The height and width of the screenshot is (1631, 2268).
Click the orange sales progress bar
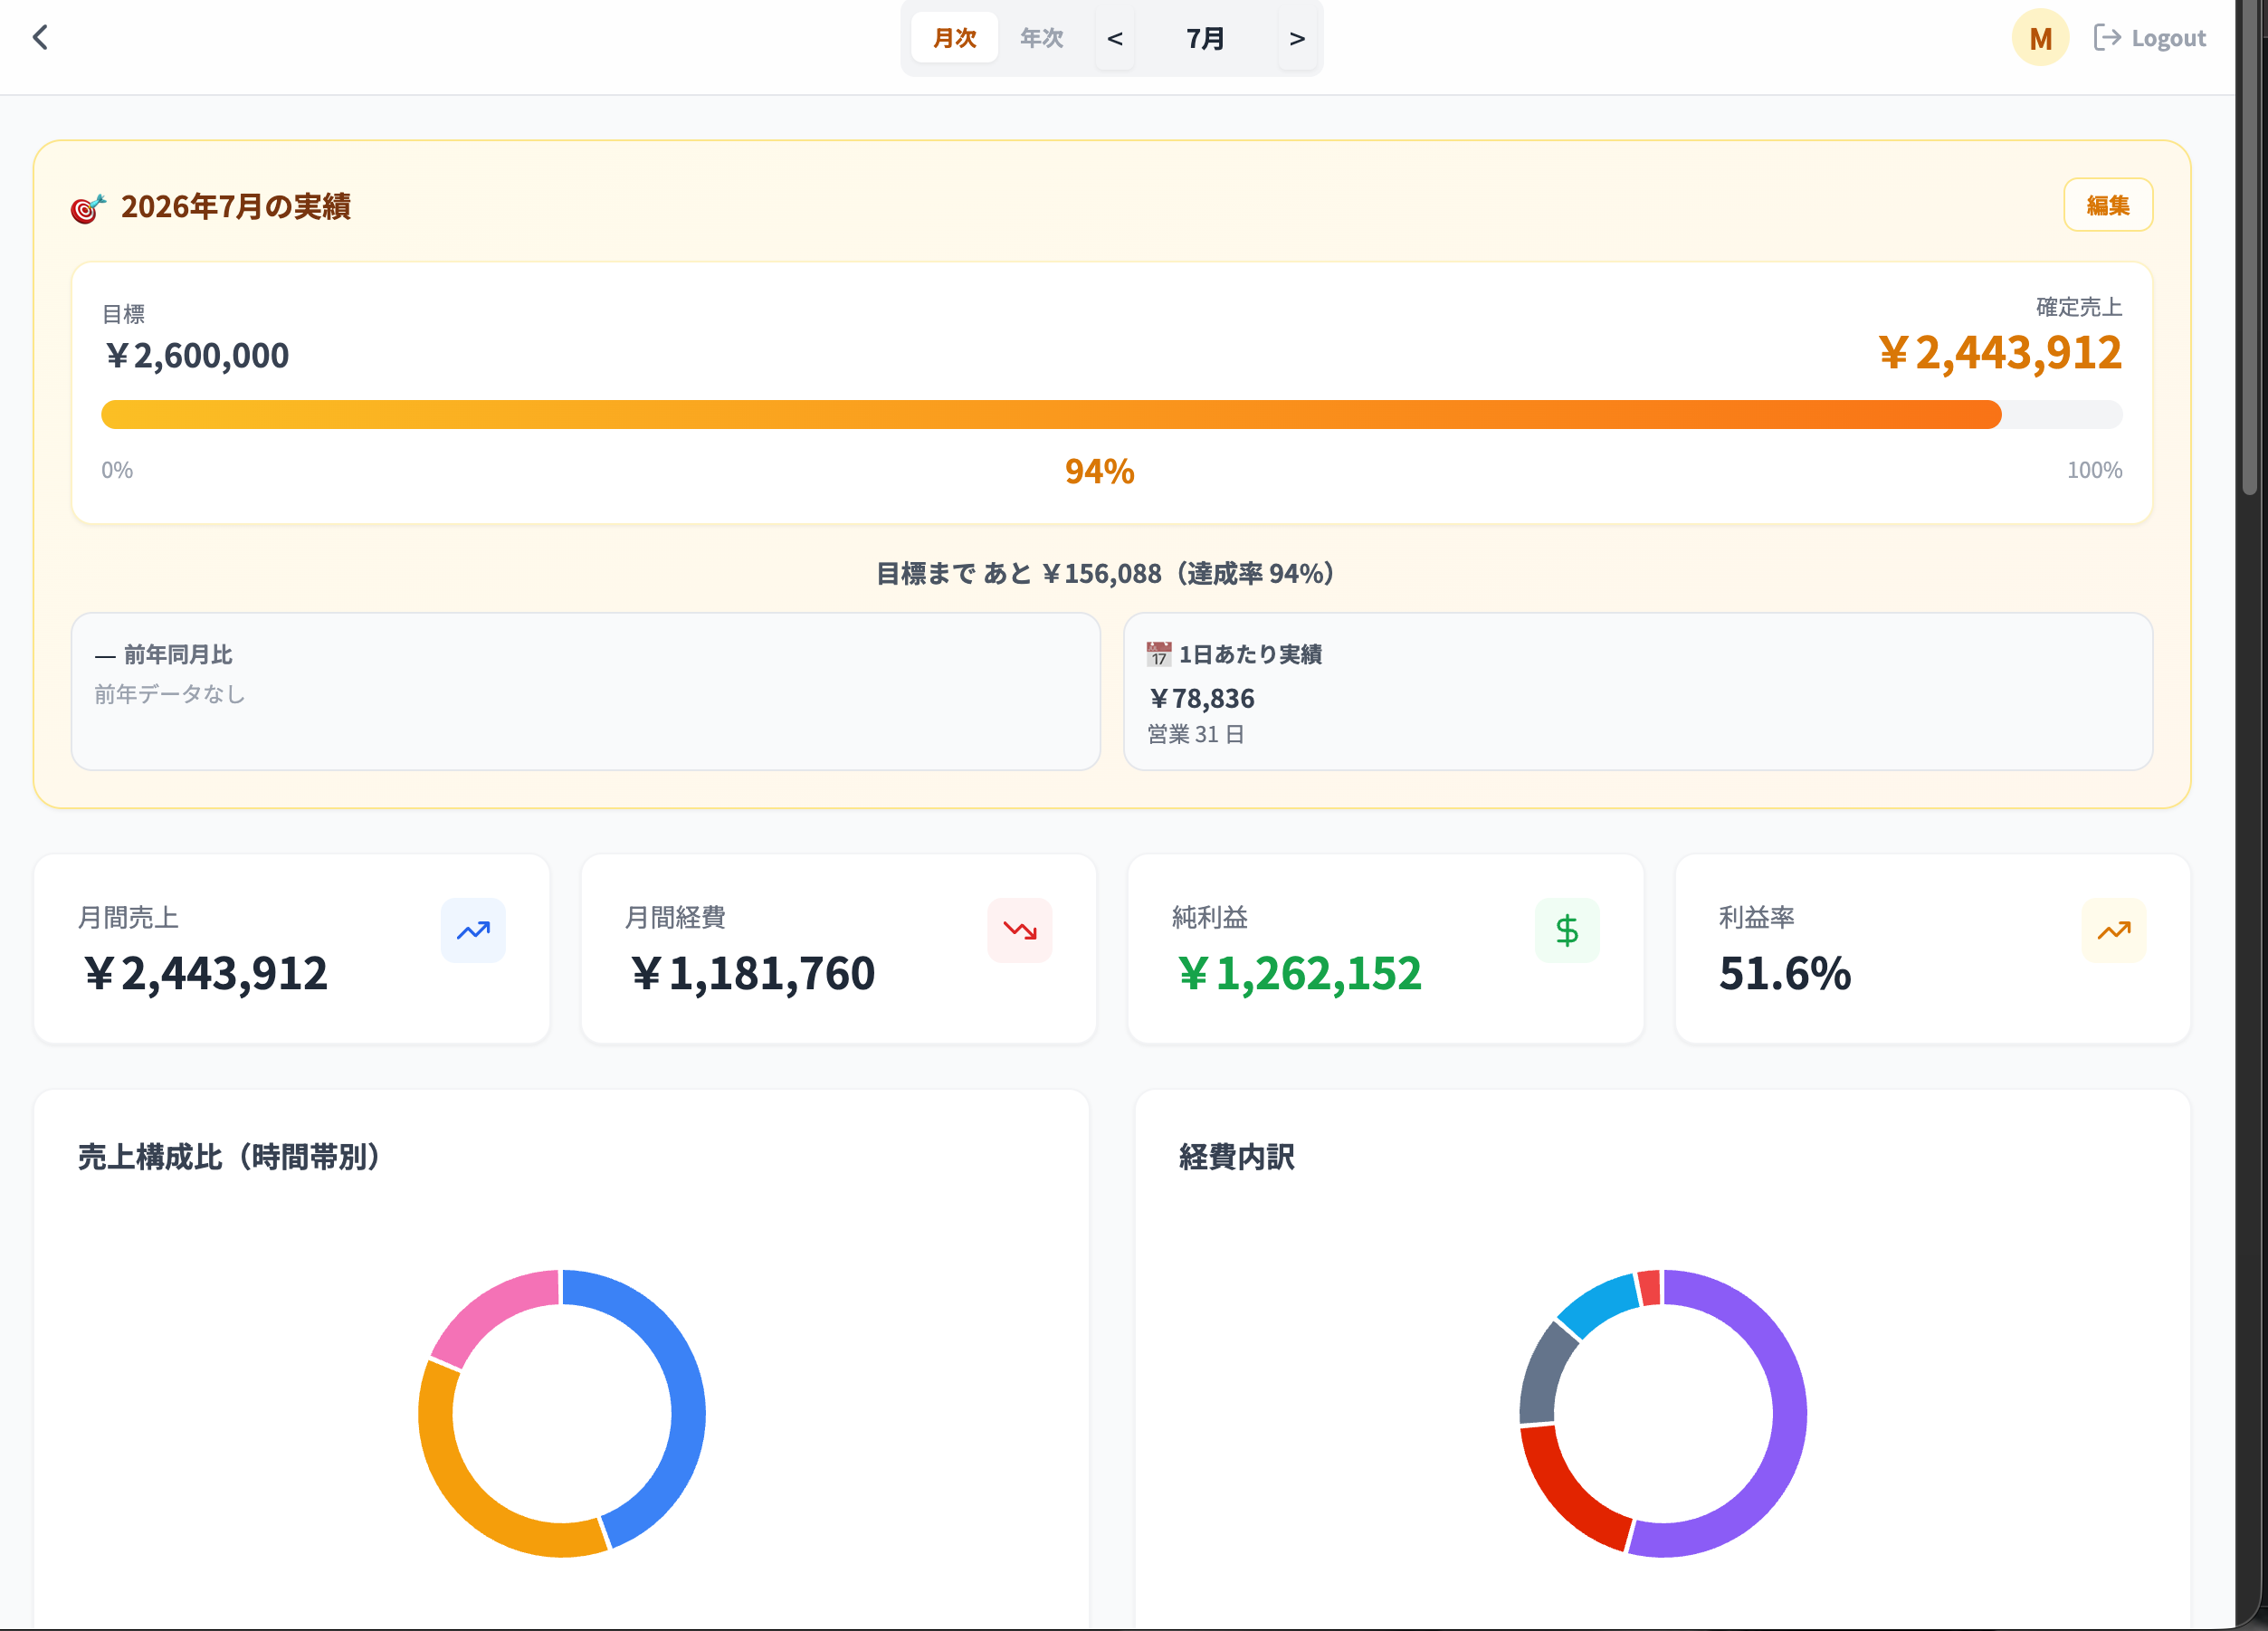tap(1051, 414)
